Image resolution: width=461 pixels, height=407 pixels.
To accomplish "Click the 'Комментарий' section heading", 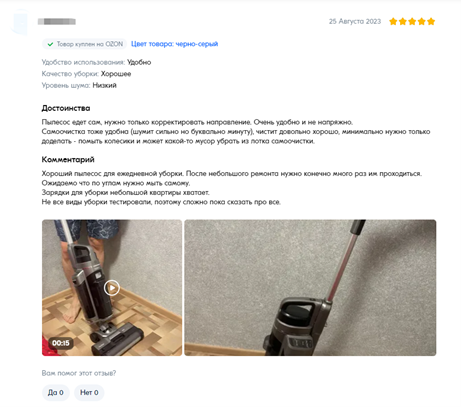I will 68,159.
